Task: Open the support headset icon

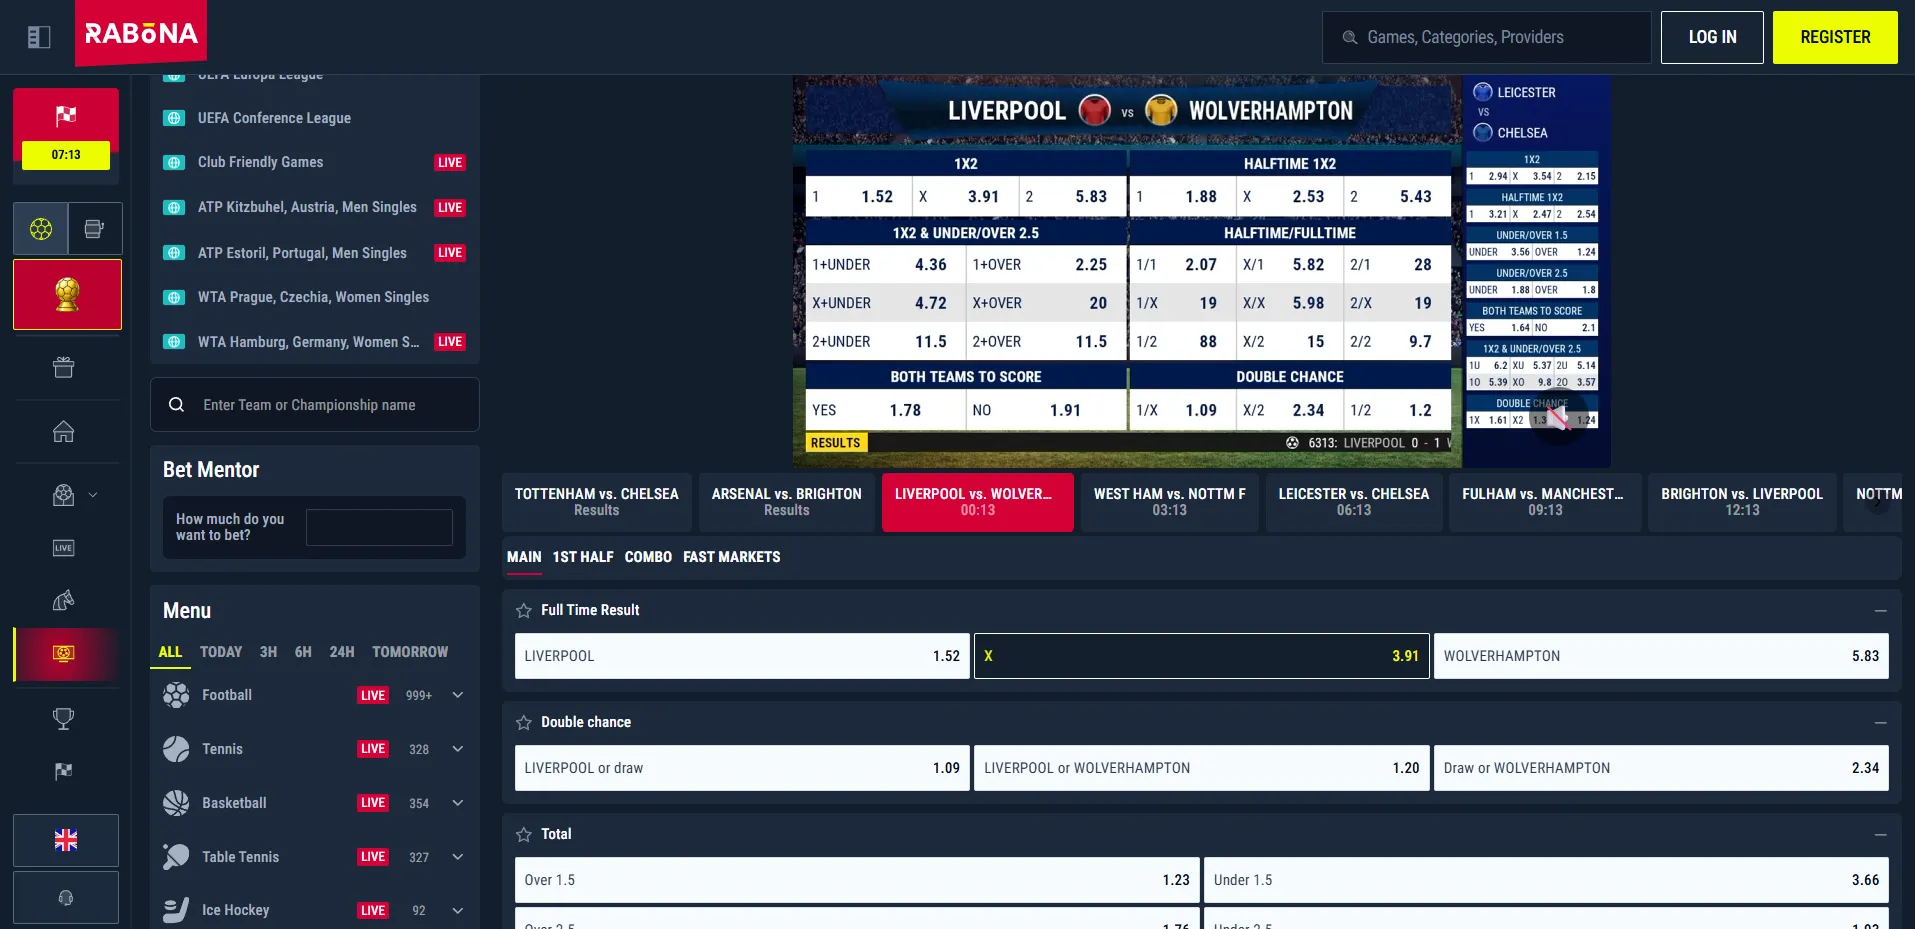Action: [x=66, y=898]
